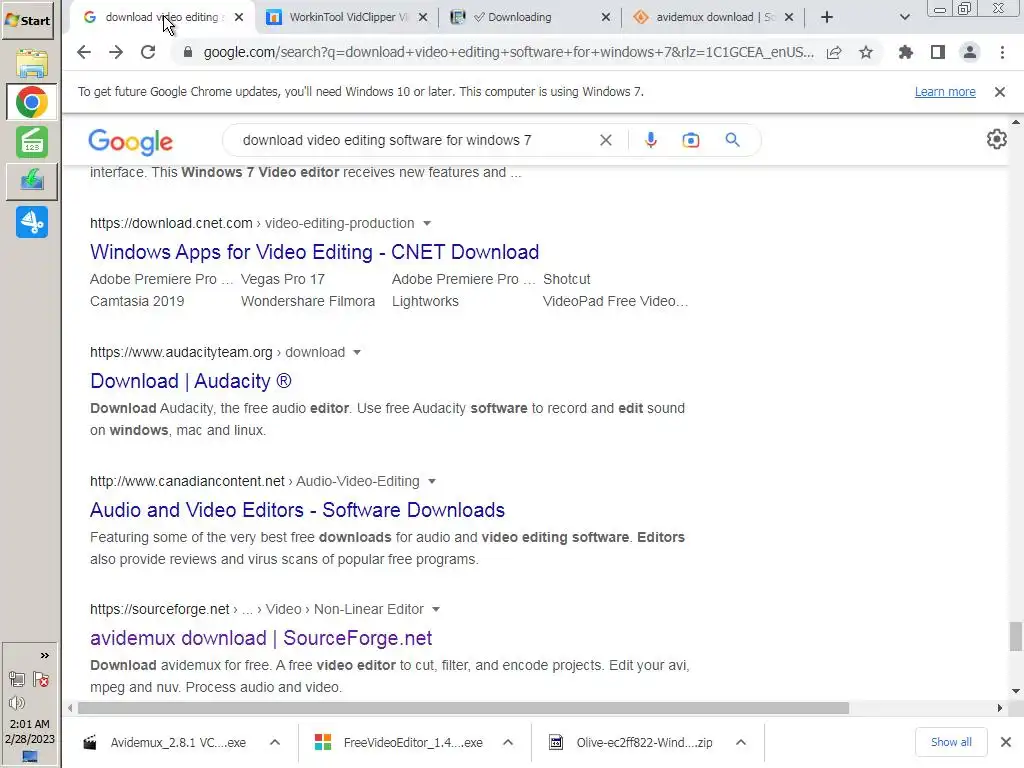Click Shotcut sitelink under CNET
1024x768 pixels.
click(566, 279)
